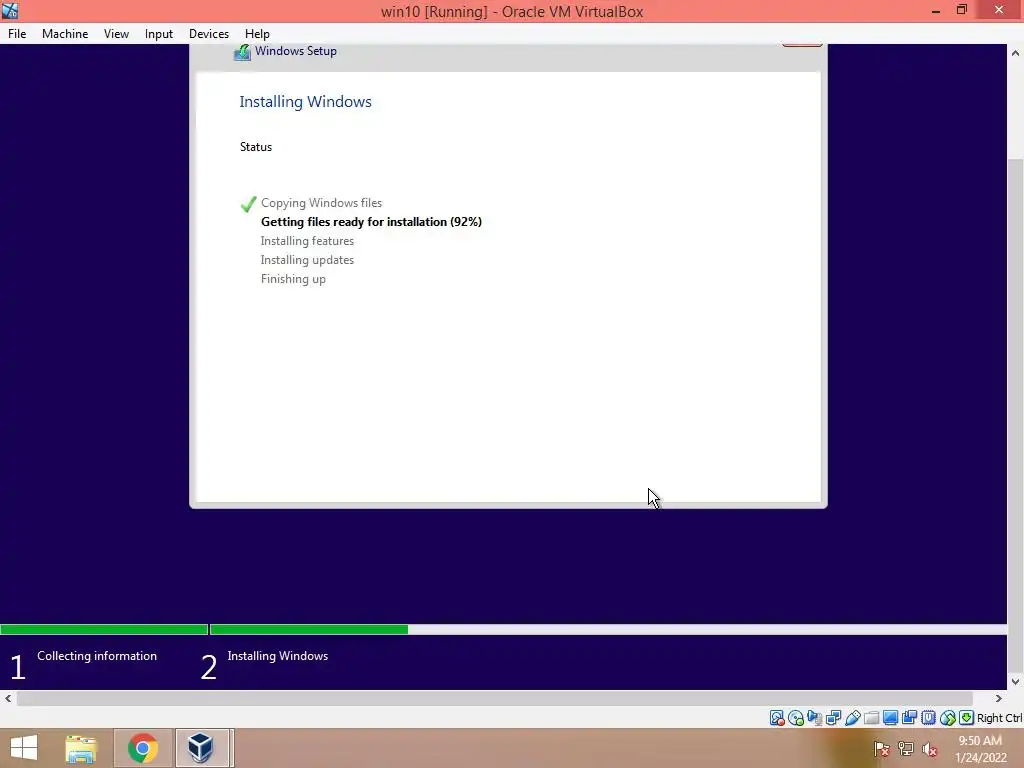Open the USB devices status icon
The width and height of the screenshot is (1024, 768).
(852, 718)
